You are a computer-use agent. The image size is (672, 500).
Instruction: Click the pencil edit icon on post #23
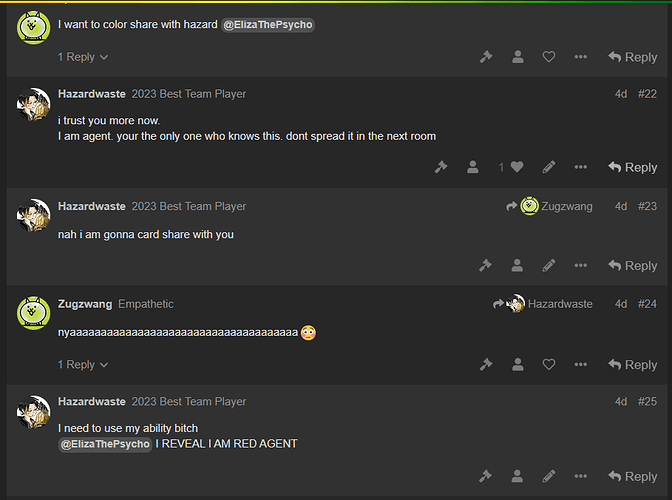(549, 265)
